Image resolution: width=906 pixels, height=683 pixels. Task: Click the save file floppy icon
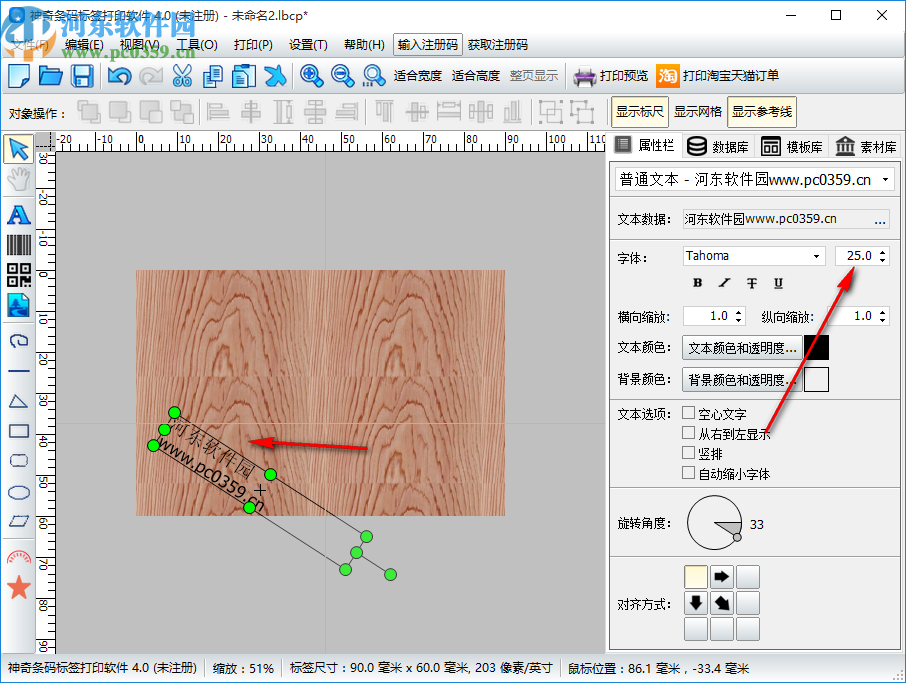tap(82, 76)
